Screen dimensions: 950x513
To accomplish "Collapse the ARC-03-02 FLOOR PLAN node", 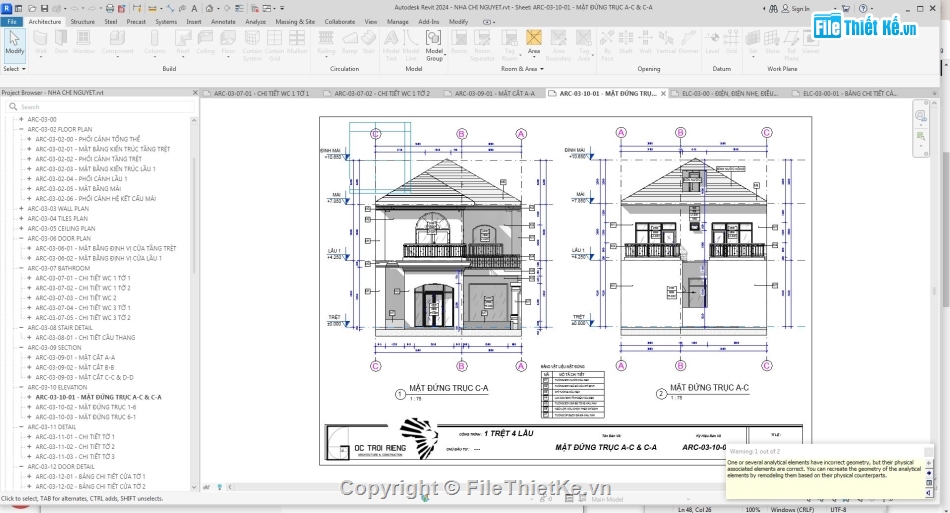I will coord(21,129).
